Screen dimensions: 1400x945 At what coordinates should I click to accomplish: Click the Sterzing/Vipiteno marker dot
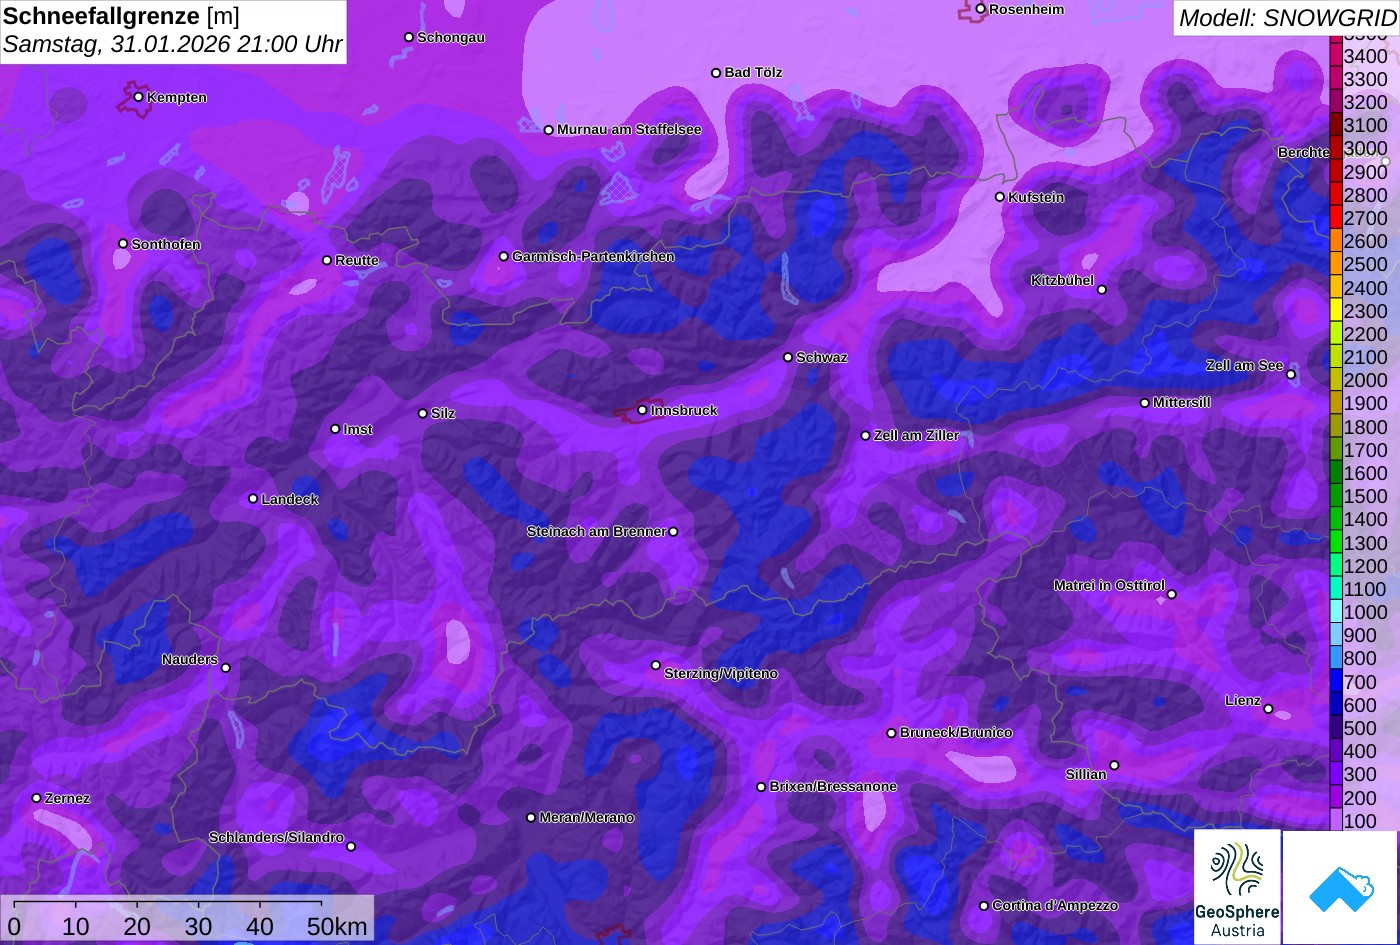pyautogui.click(x=656, y=665)
